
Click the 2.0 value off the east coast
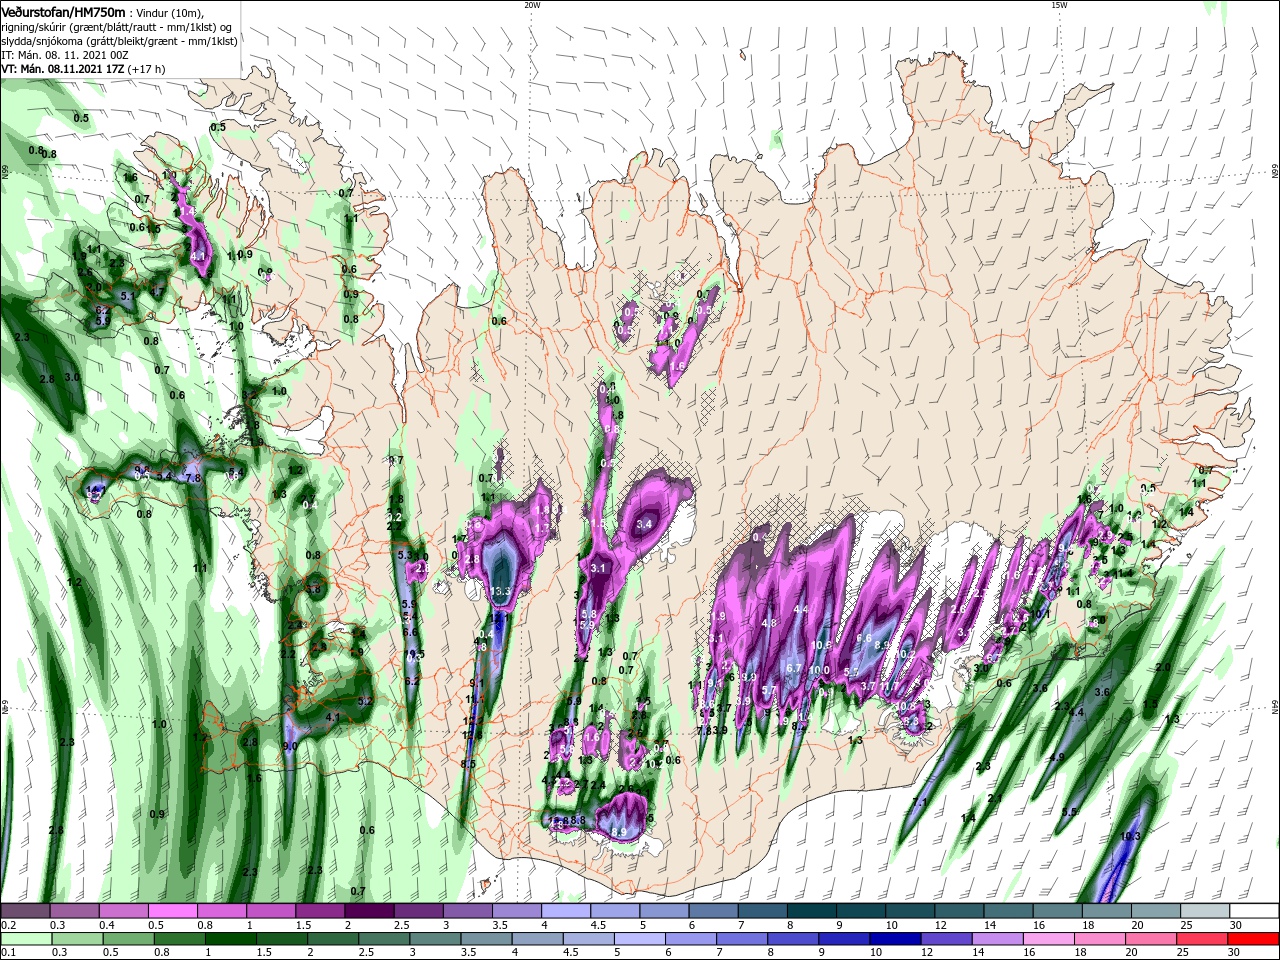click(x=1163, y=667)
